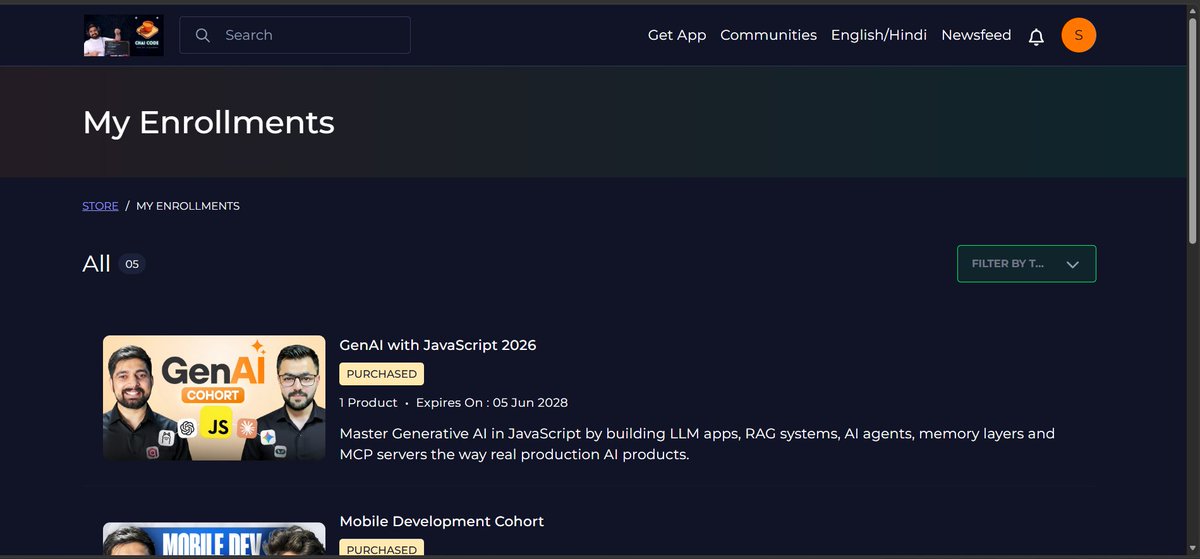Open the notifications bell

(1036, 36)
